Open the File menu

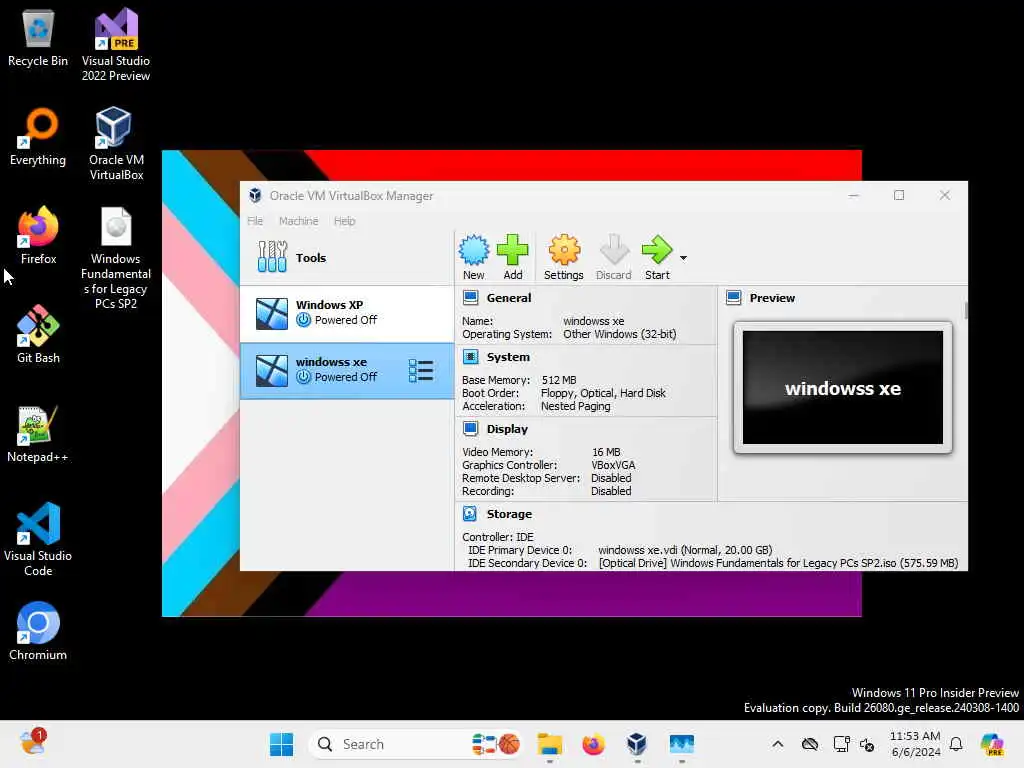click(x=255, y=221)
